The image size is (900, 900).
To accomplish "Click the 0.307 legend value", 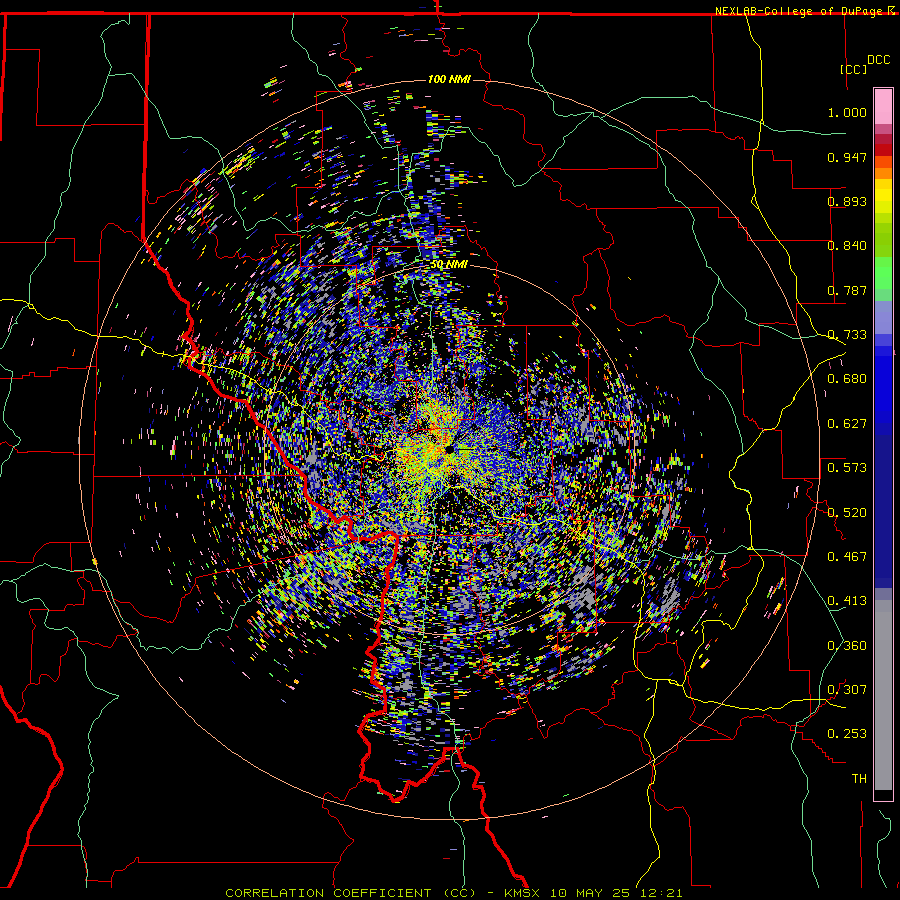I will [847, 690].
